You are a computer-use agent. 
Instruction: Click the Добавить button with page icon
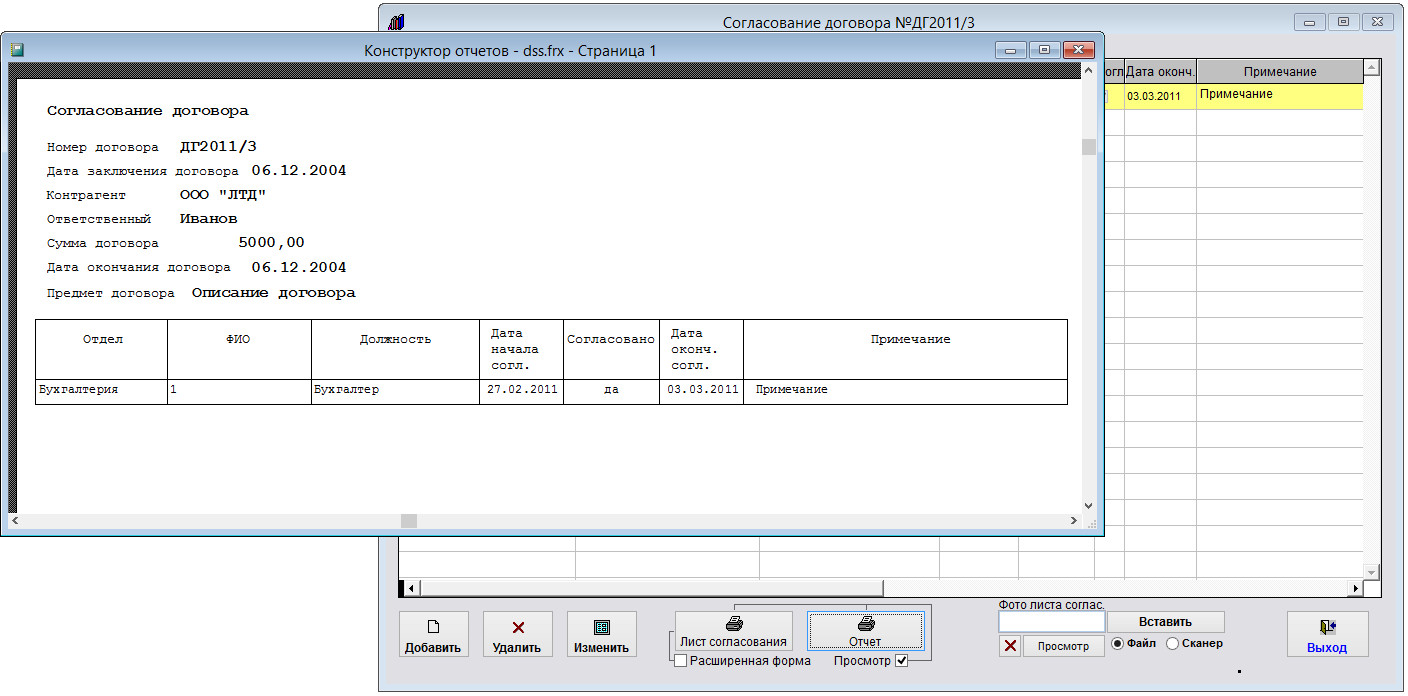(x=433, y=635)
